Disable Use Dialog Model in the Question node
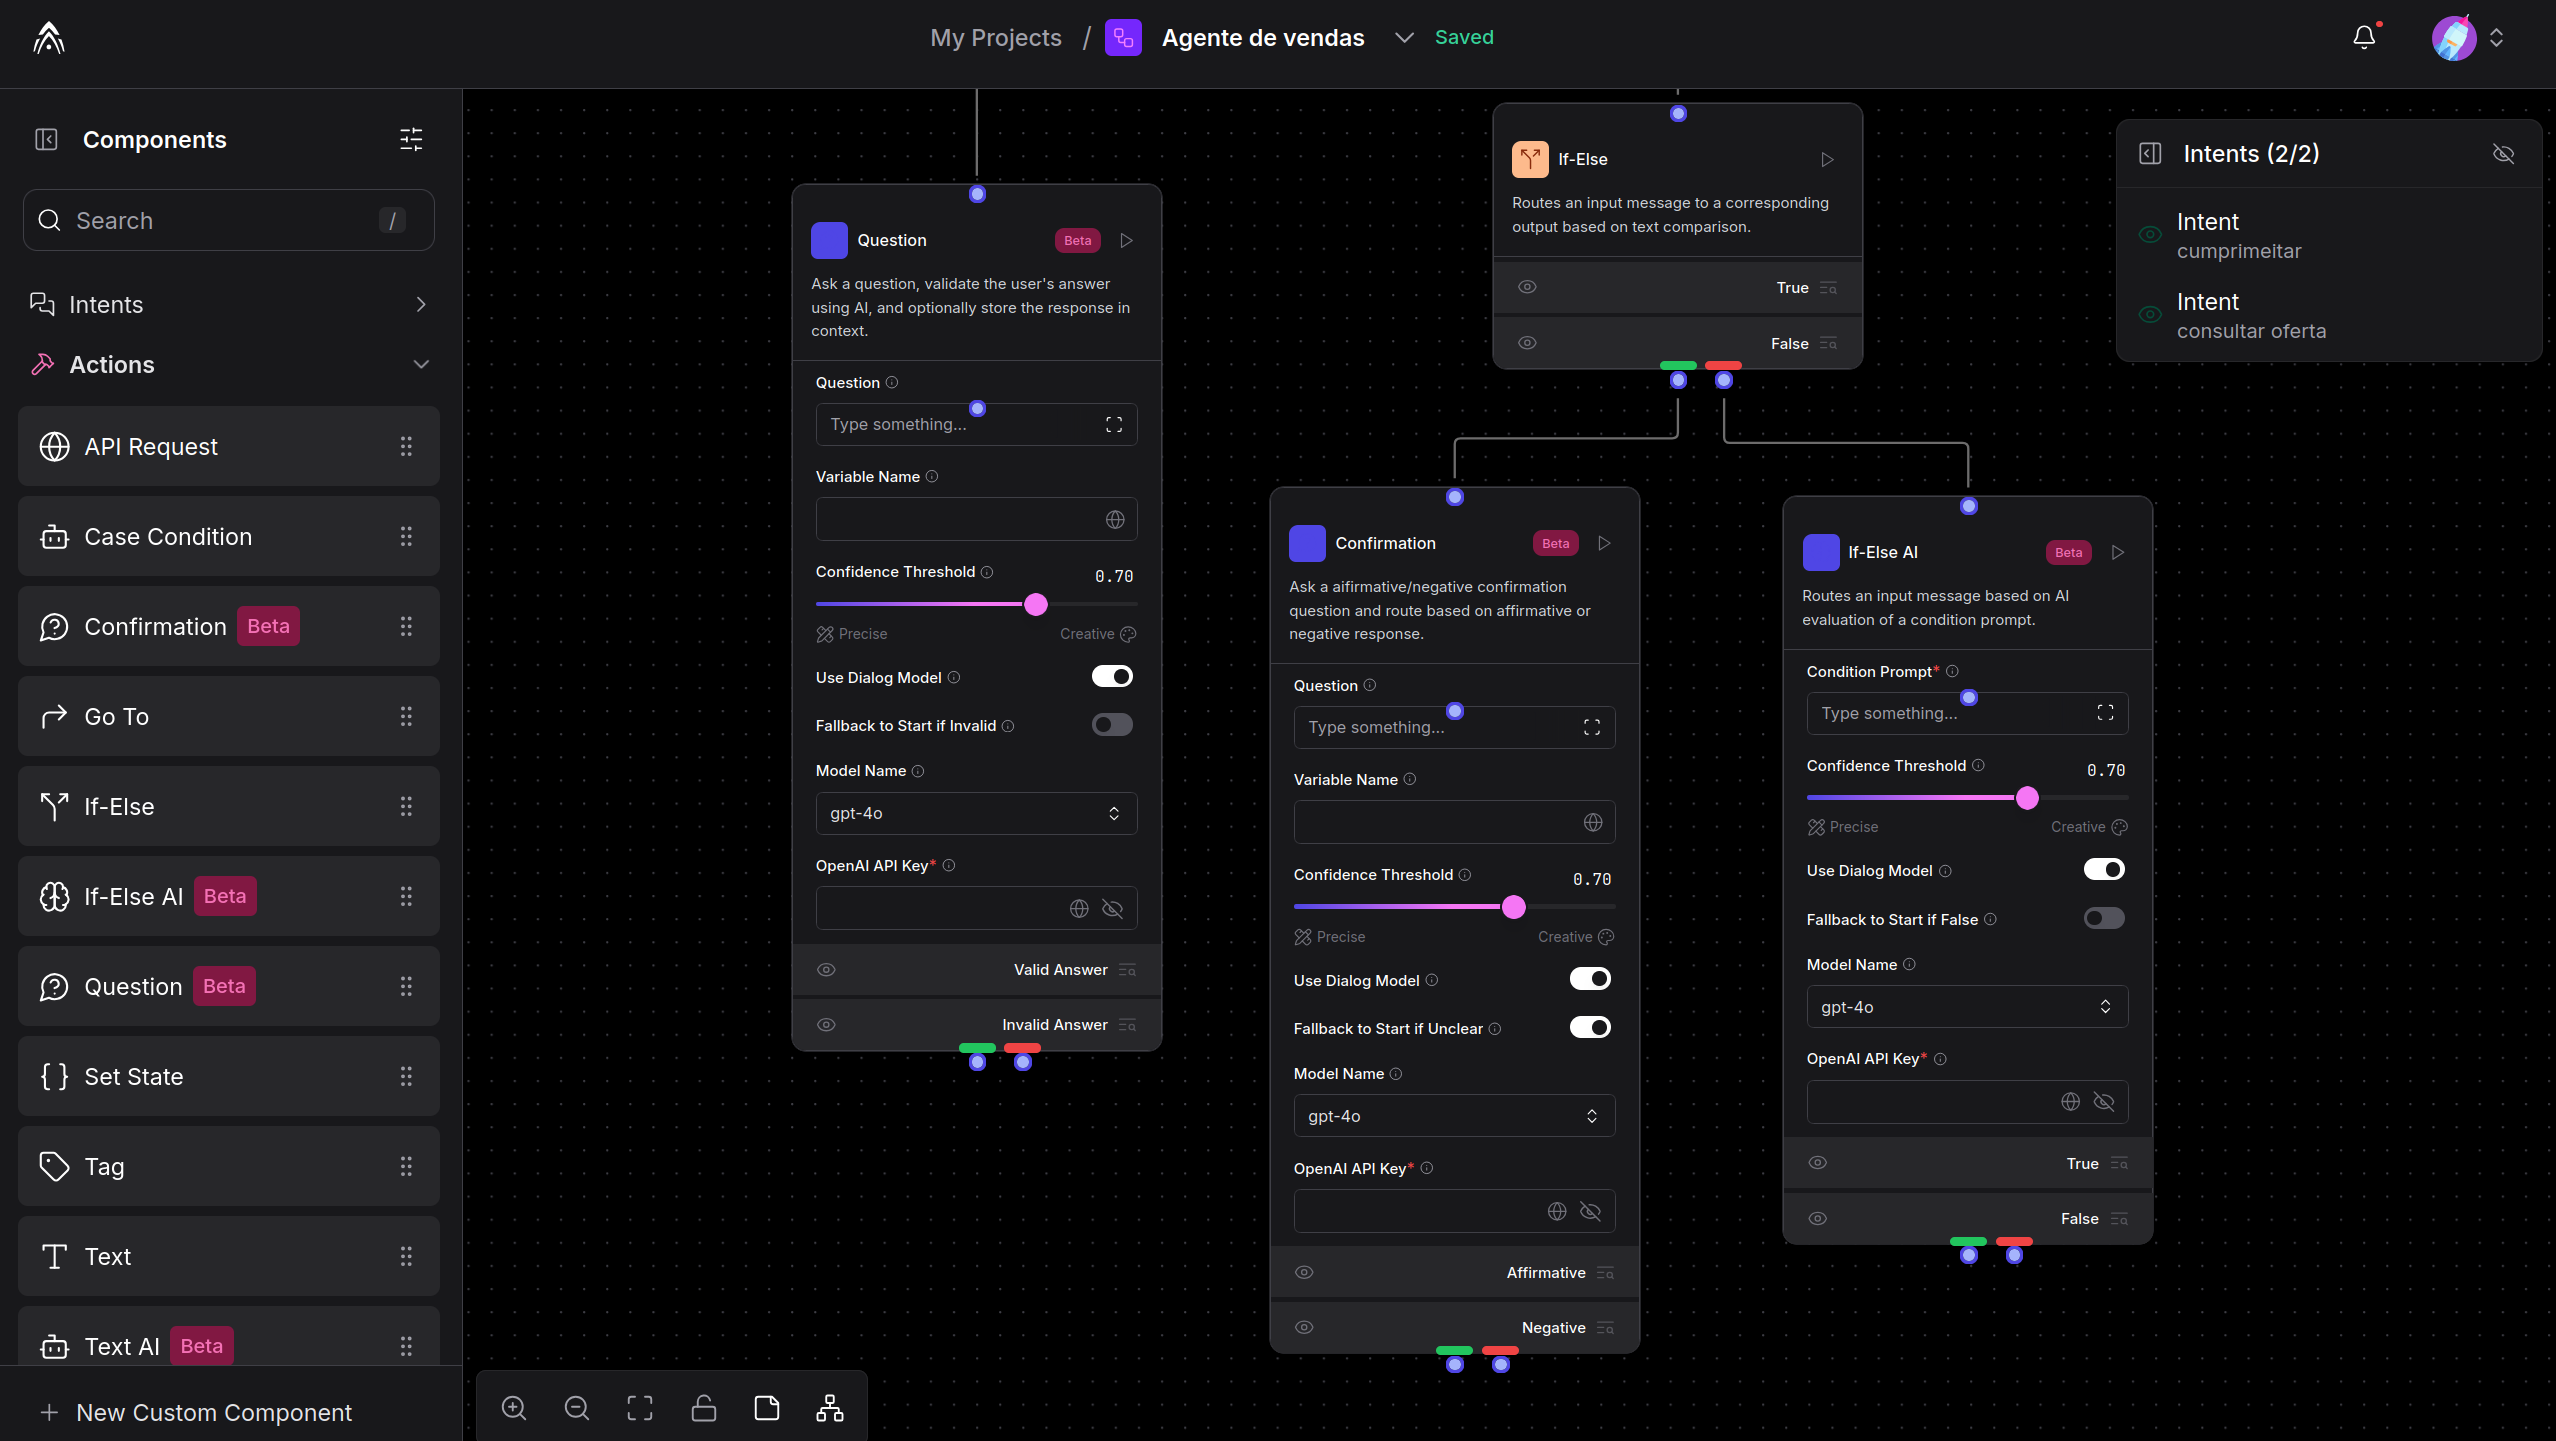This screenshot has width=2556, height=1441. coord(1112,676)
